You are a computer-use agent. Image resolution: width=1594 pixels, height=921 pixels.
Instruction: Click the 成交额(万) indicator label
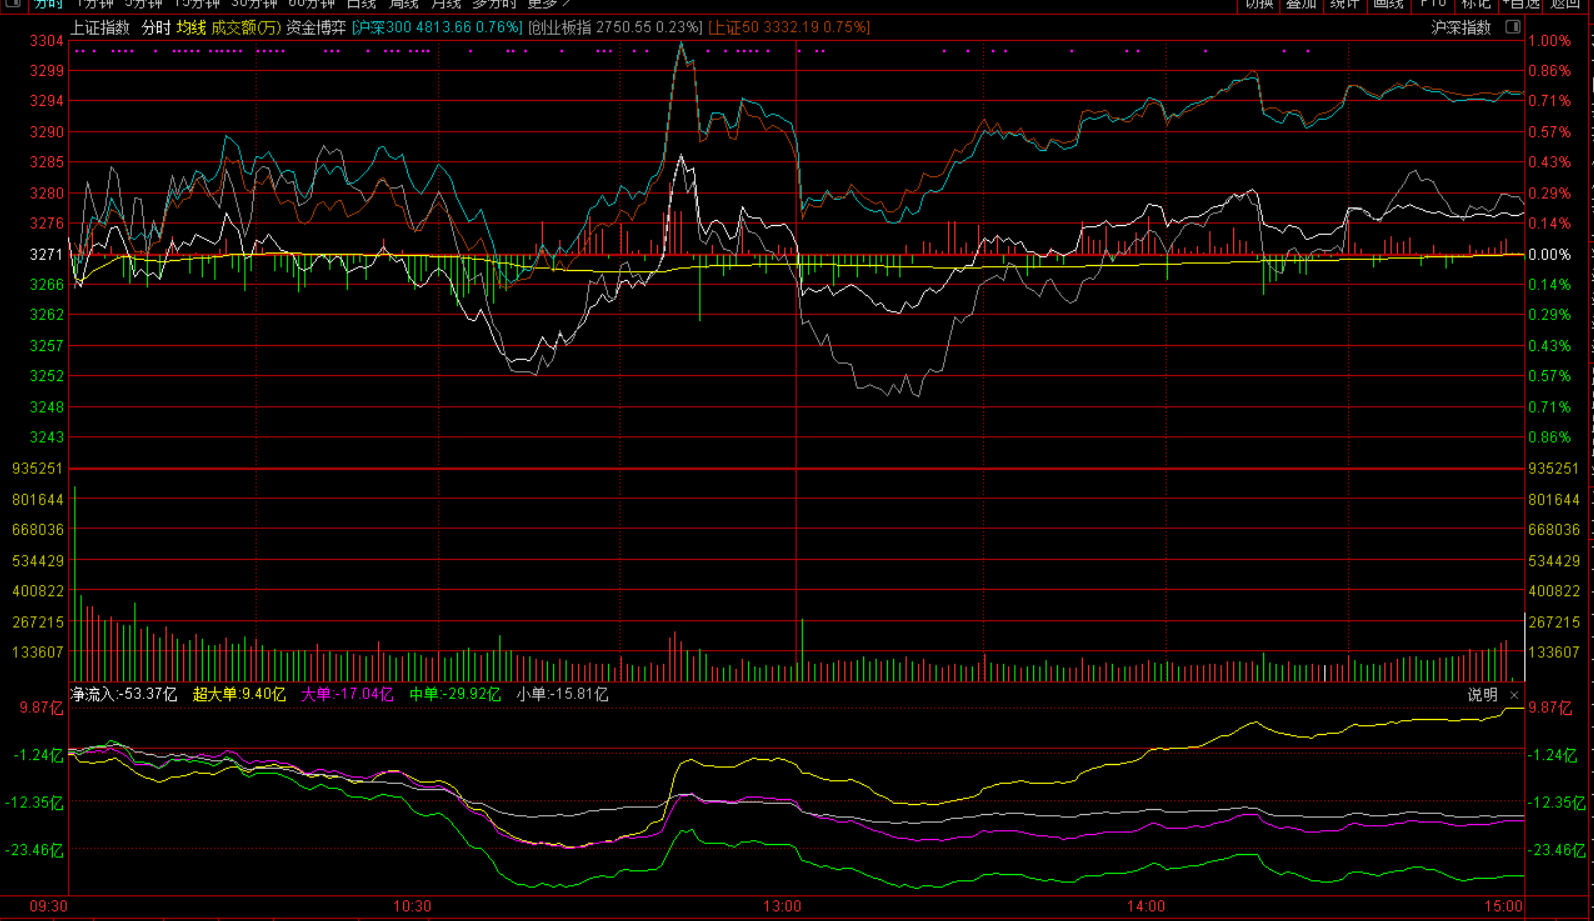tap(246, 28)
